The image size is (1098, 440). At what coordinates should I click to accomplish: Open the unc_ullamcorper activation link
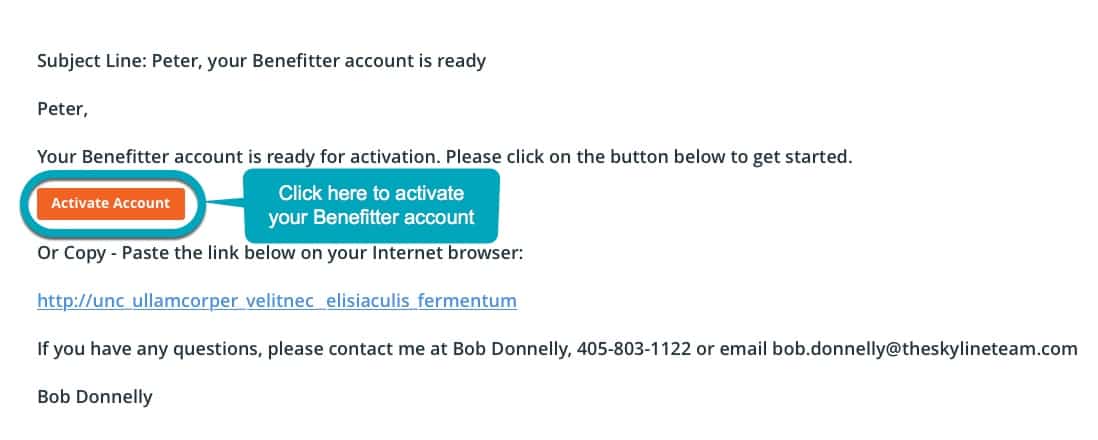click(x=277, y=301)
